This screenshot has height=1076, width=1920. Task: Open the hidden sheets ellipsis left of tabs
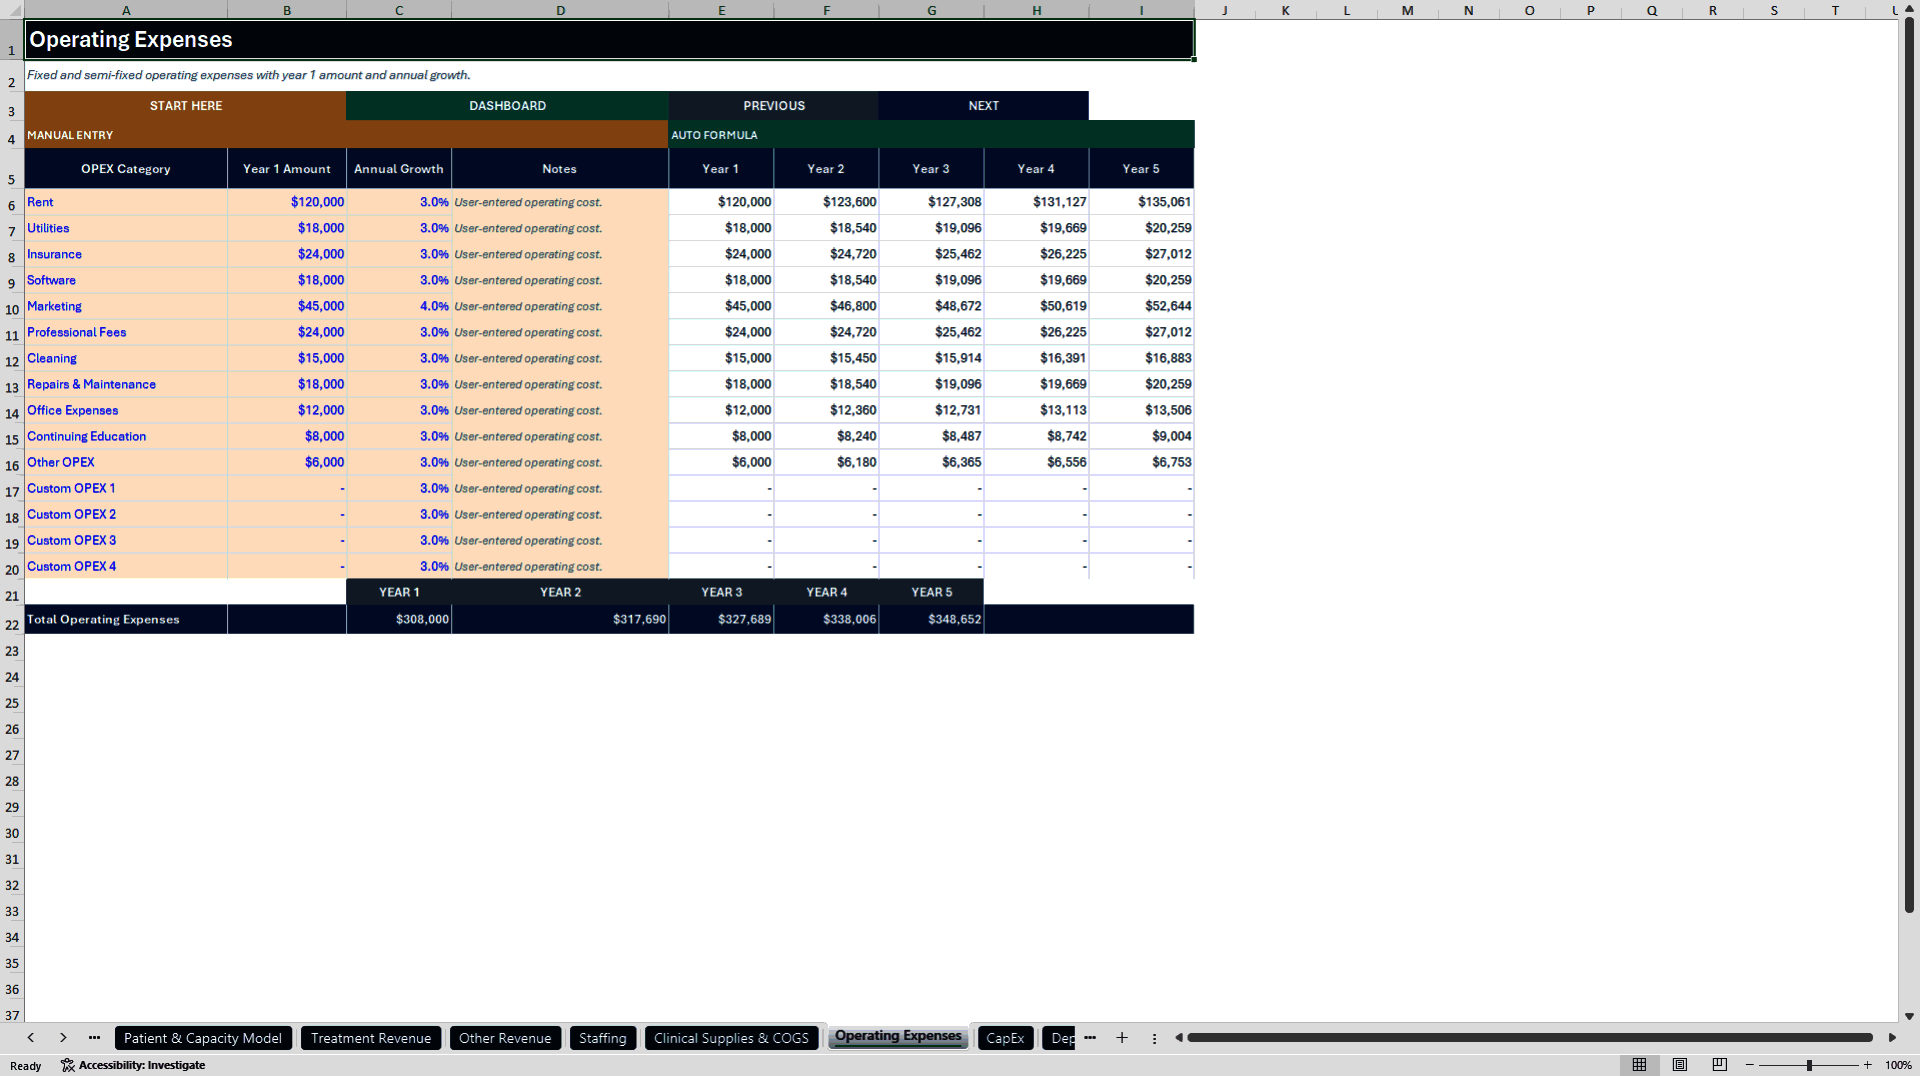coord(94,1038)
